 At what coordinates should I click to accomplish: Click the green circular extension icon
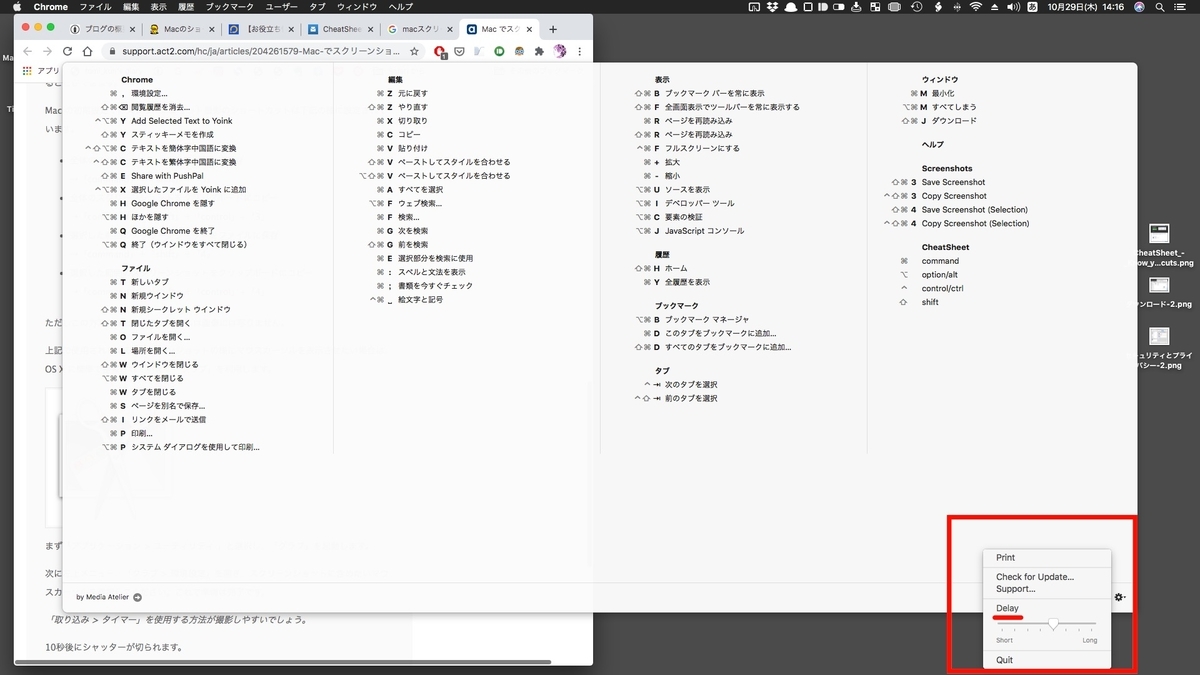499,51
